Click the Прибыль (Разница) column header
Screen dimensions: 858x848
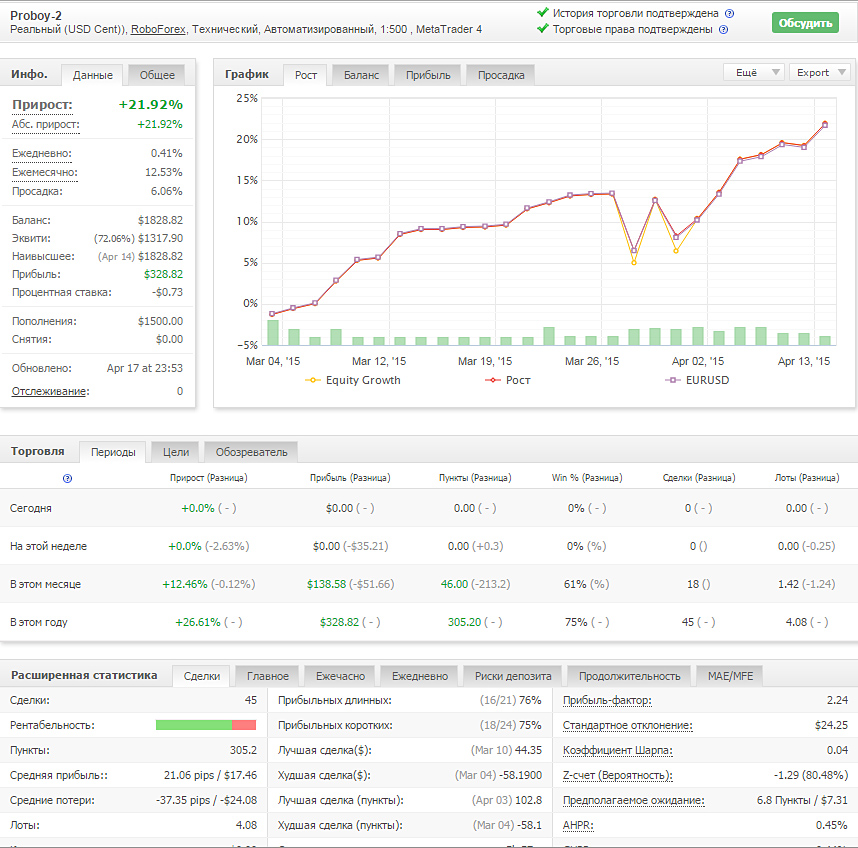coord(350,478)
